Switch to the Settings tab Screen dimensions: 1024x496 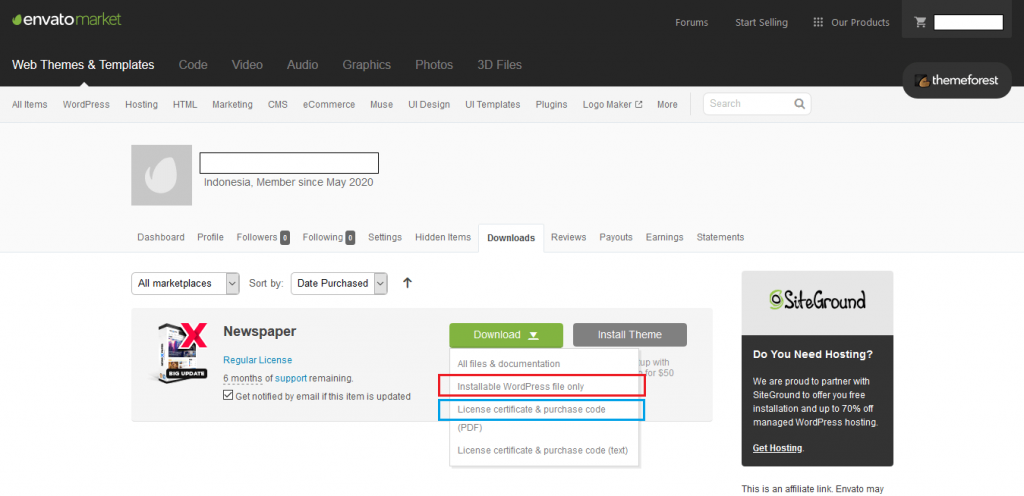click(385, 237)
